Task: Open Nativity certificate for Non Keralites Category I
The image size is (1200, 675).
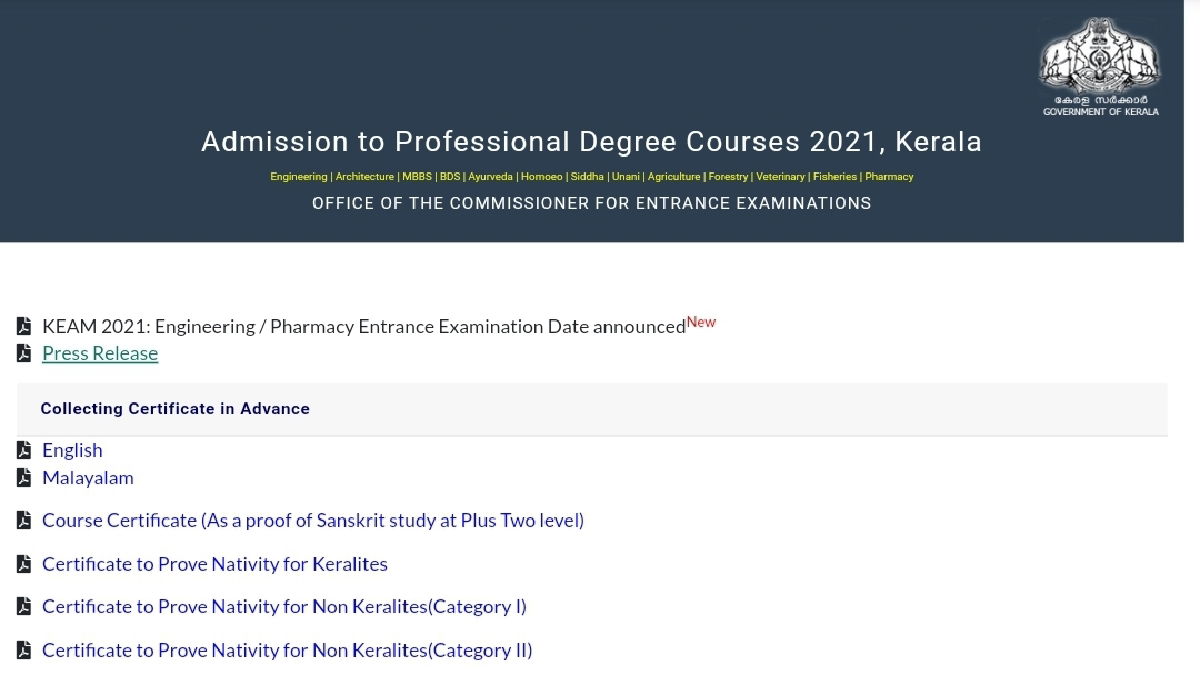Action: click(284, 607)
